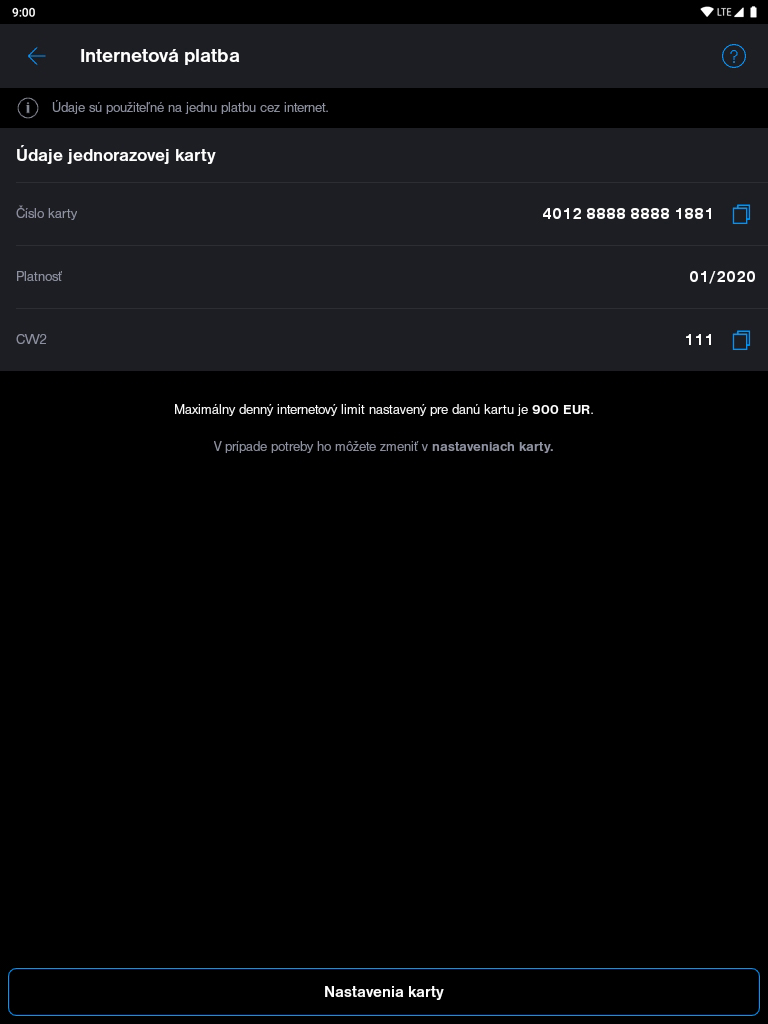Select the card number 4012 8888 8888 1881
This screenshot has height=1024, width=768.
(628, 214)
